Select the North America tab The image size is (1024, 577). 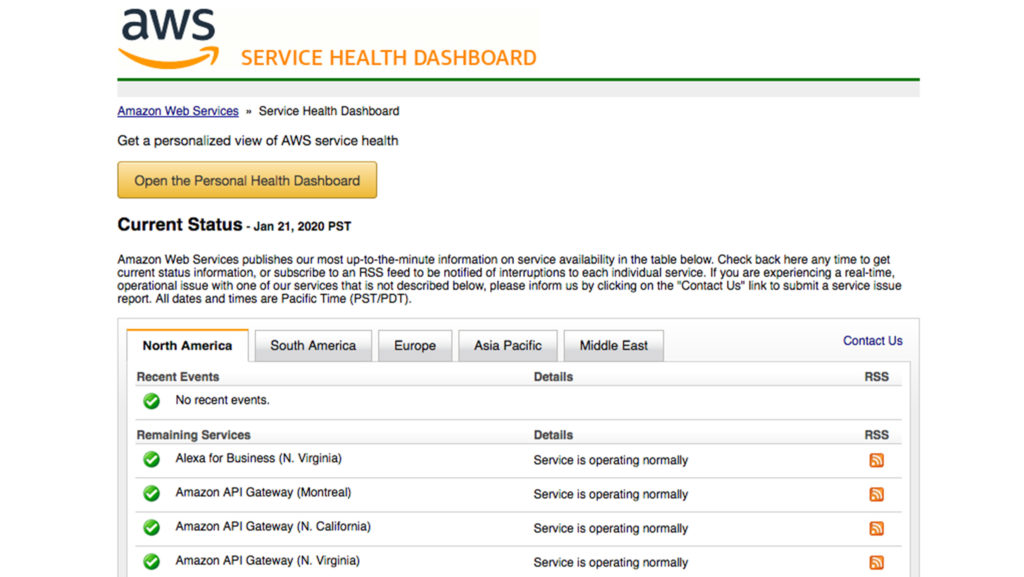pos(187,345)
